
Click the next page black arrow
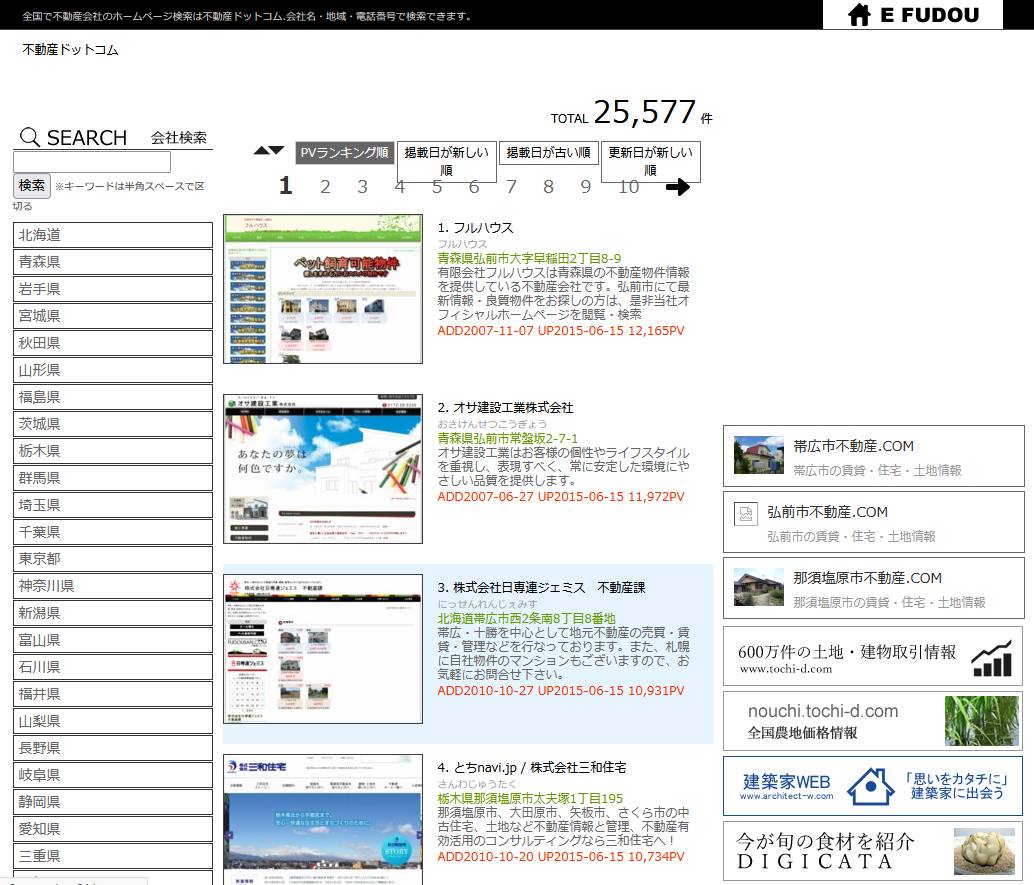click(x=677, y=187)
